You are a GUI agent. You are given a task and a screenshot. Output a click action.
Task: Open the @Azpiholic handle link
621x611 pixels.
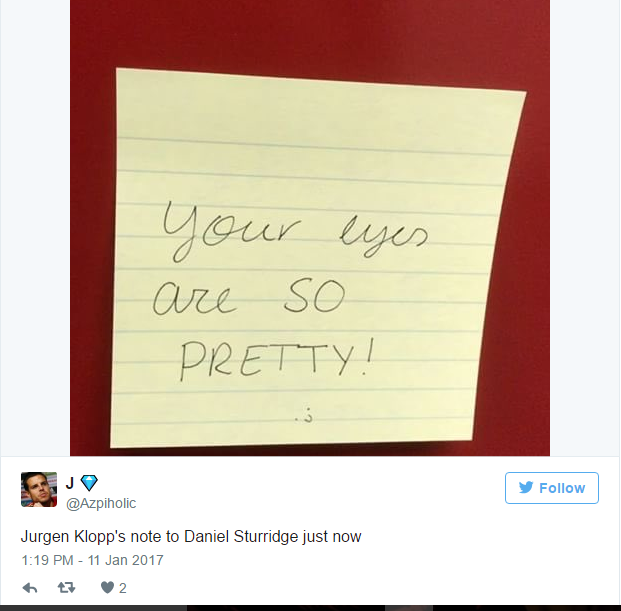101,503
